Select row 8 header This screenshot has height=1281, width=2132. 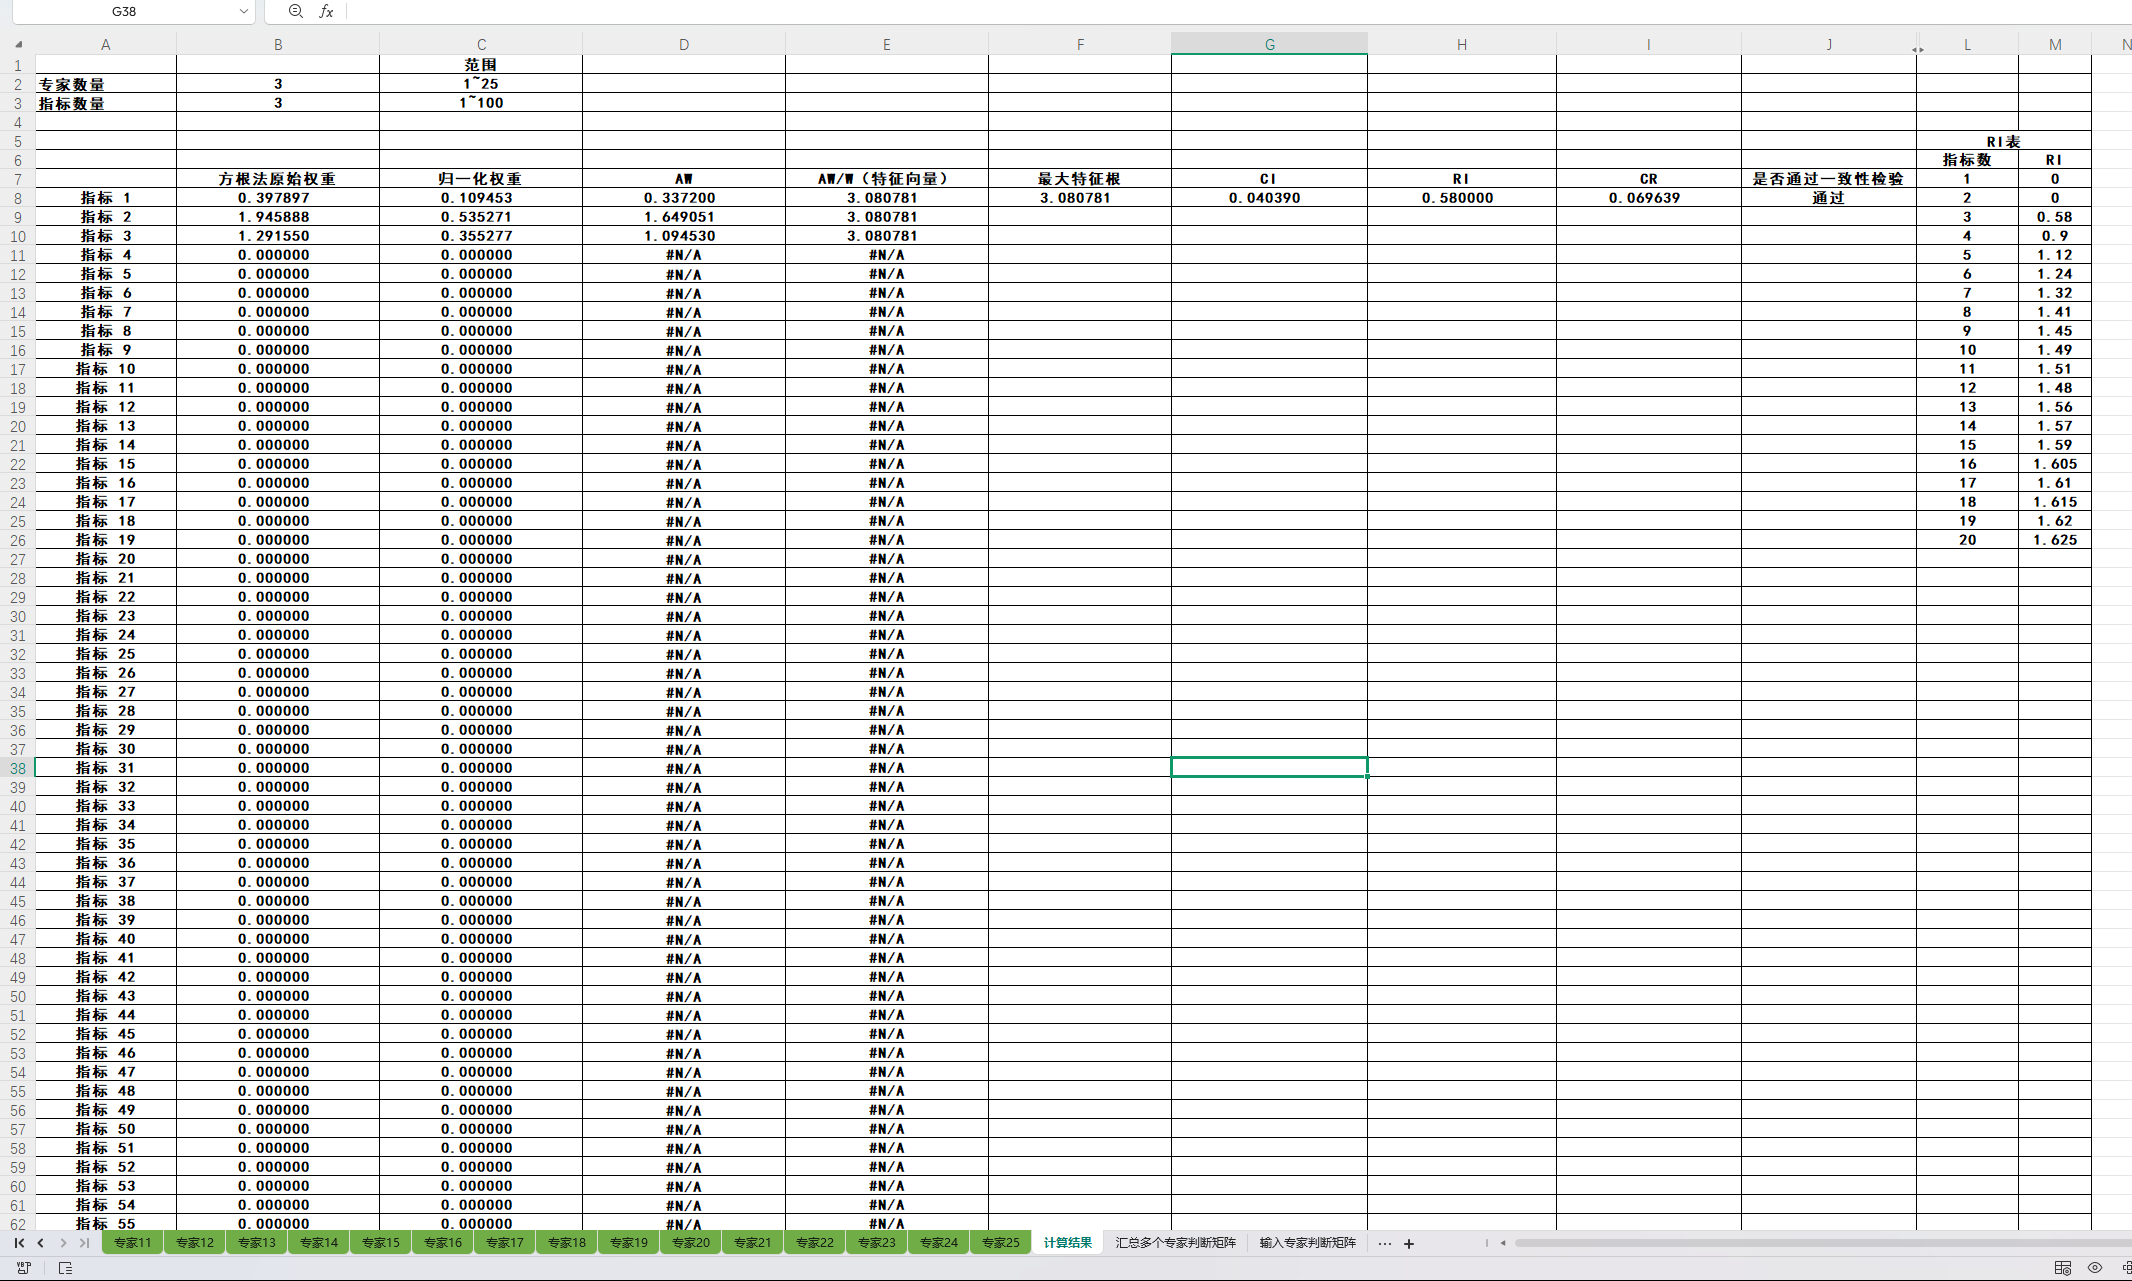coord(18,198)
